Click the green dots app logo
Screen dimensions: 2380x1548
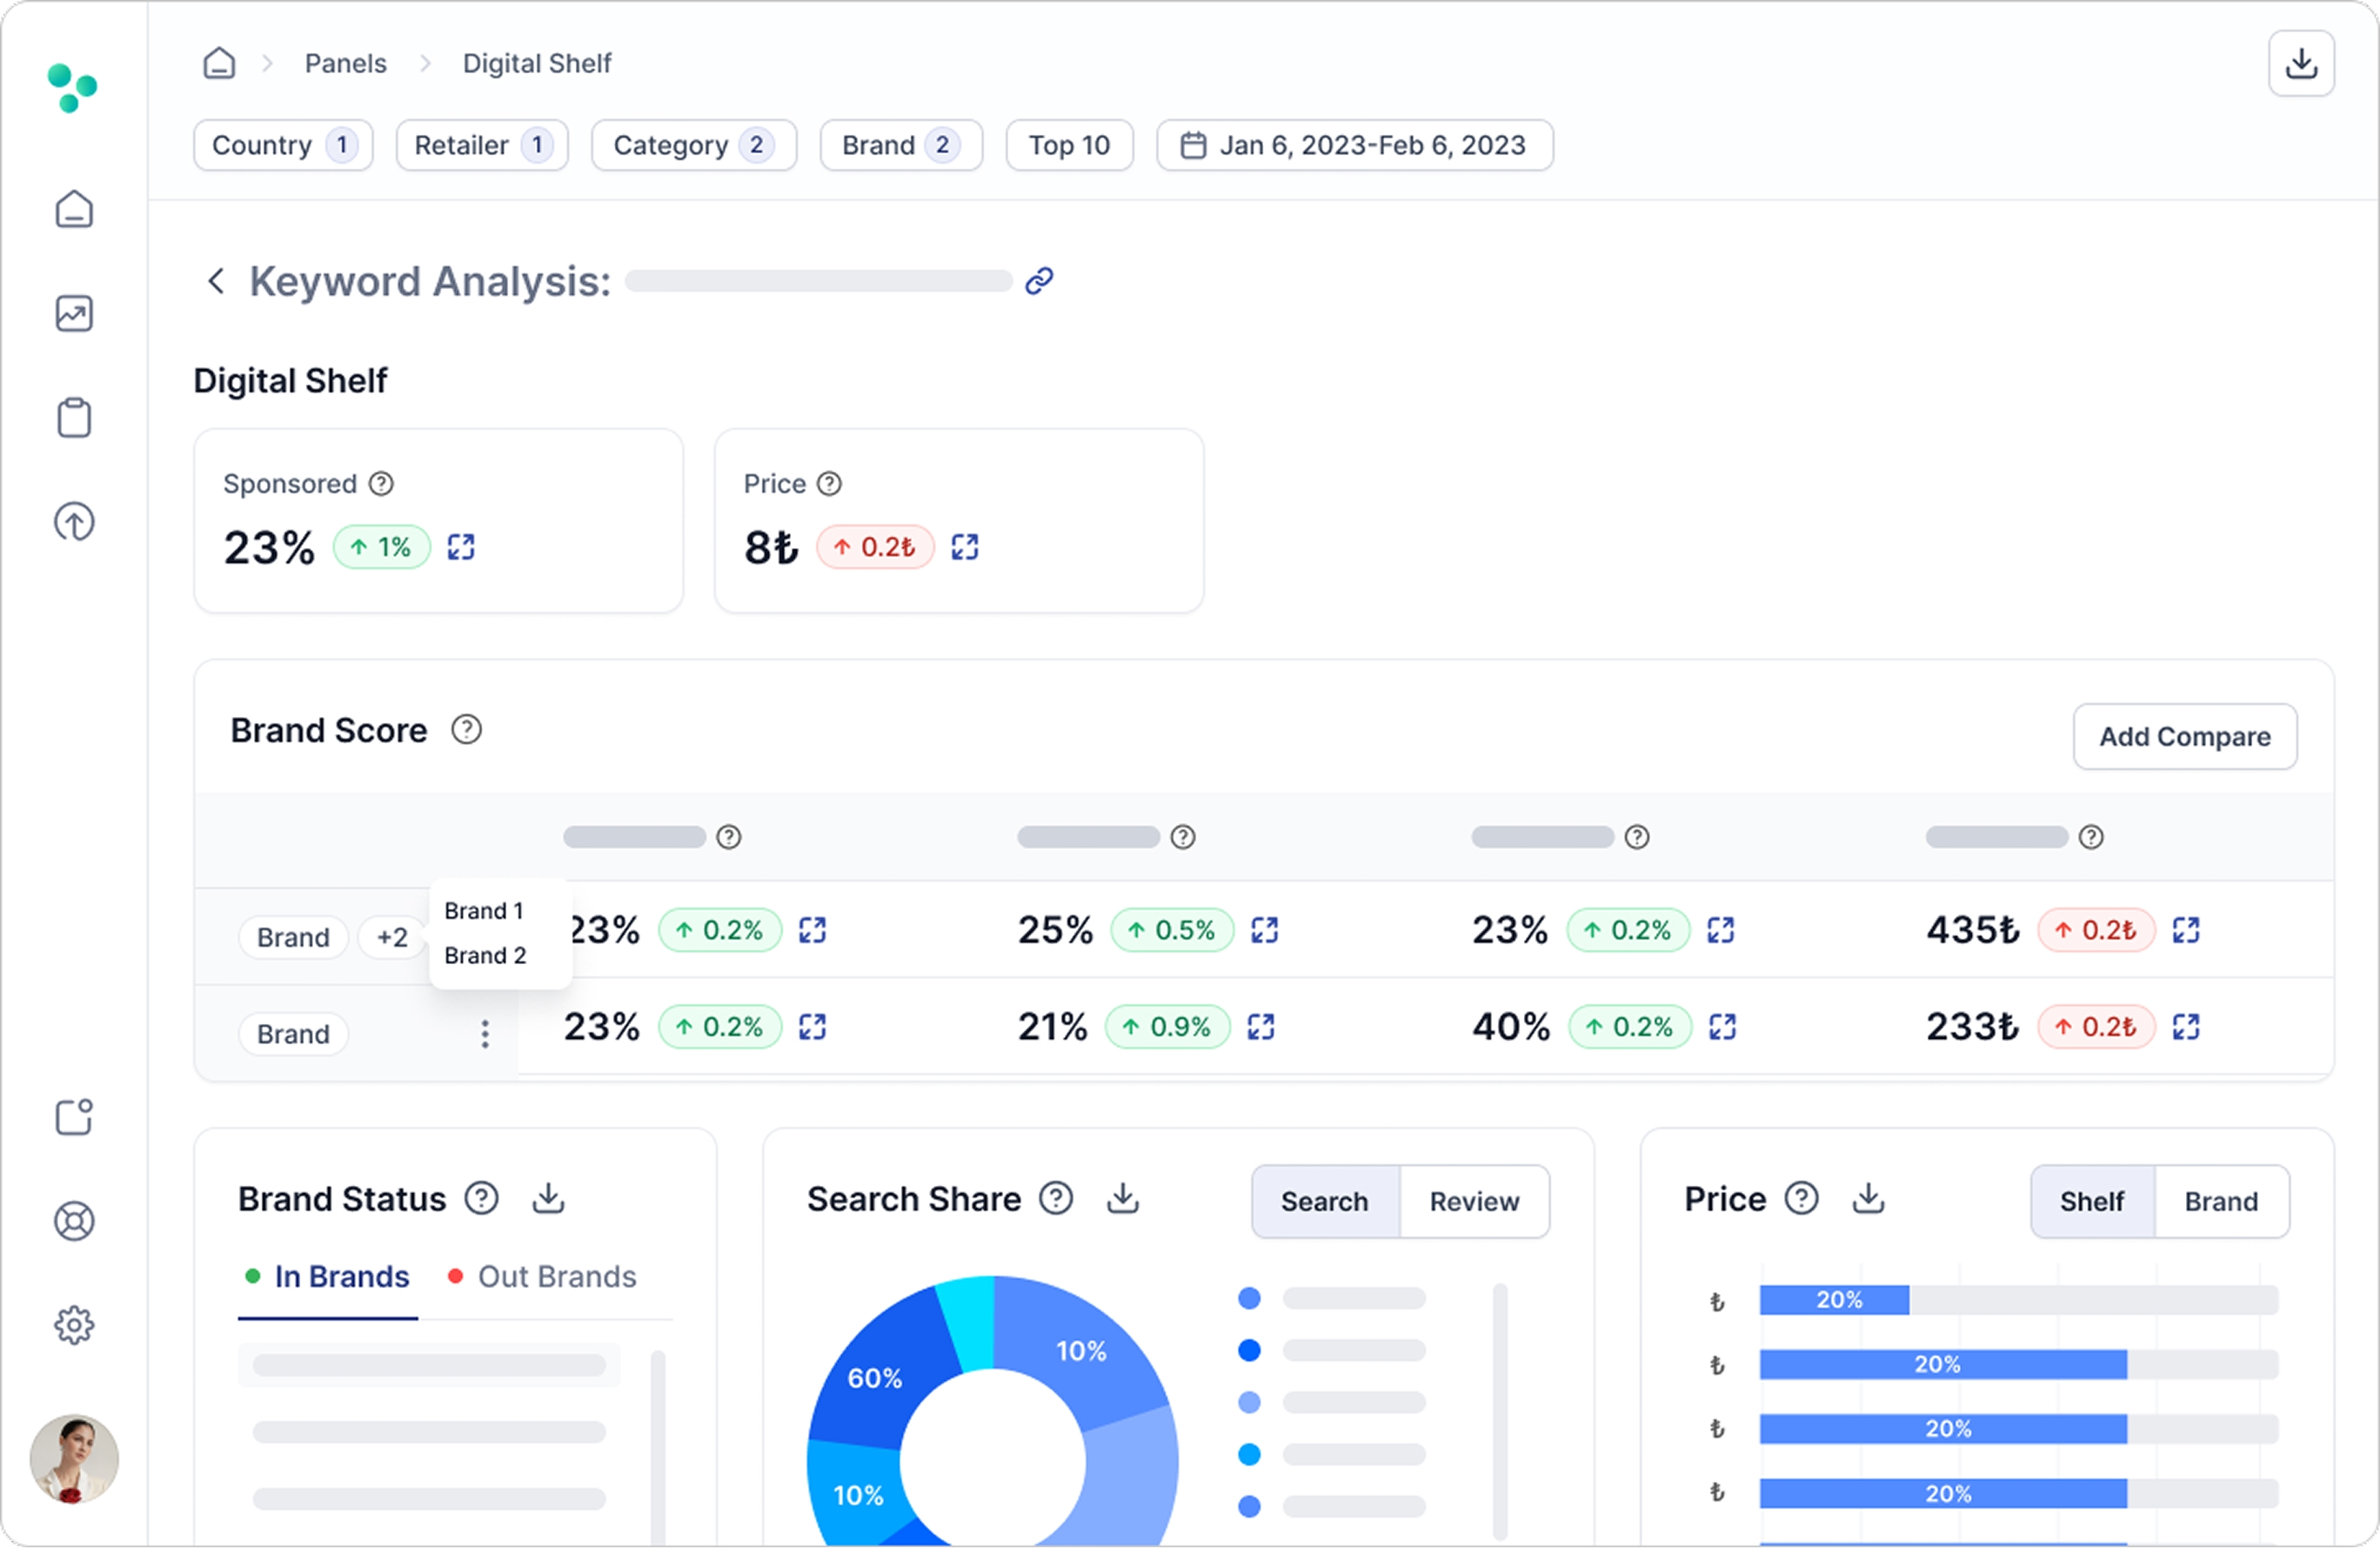point(72,88)
